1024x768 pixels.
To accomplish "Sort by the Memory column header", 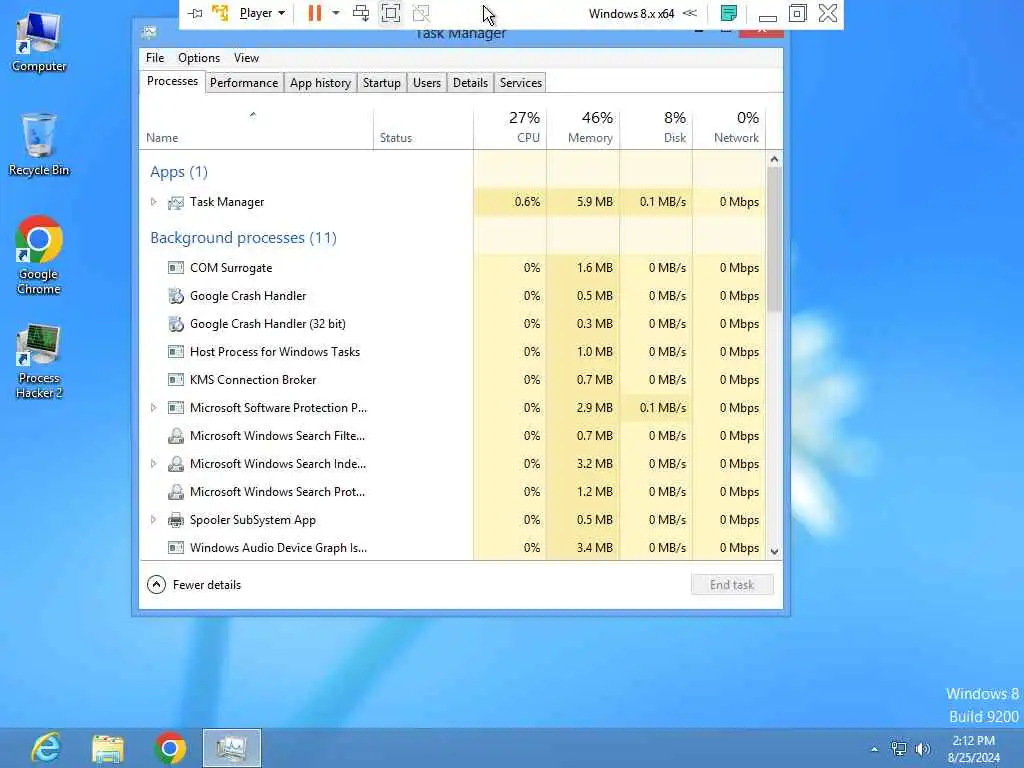I will [583, 129].
